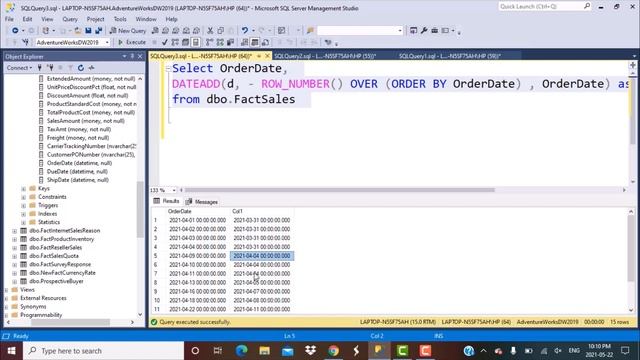Expand the dbo.FactInternetSalesReason table

pos(15,231)
